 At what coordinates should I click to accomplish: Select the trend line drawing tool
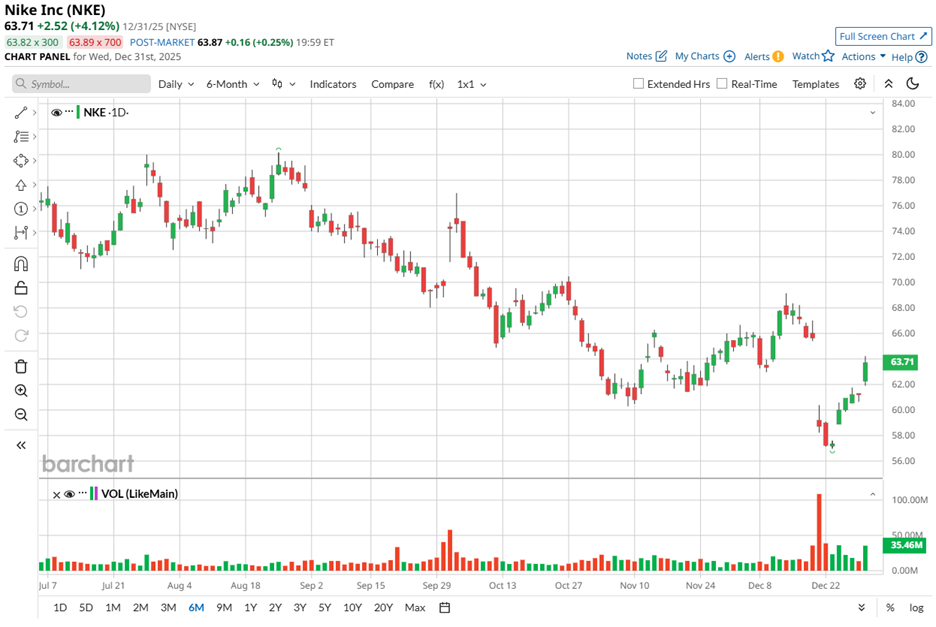(21, 112)
